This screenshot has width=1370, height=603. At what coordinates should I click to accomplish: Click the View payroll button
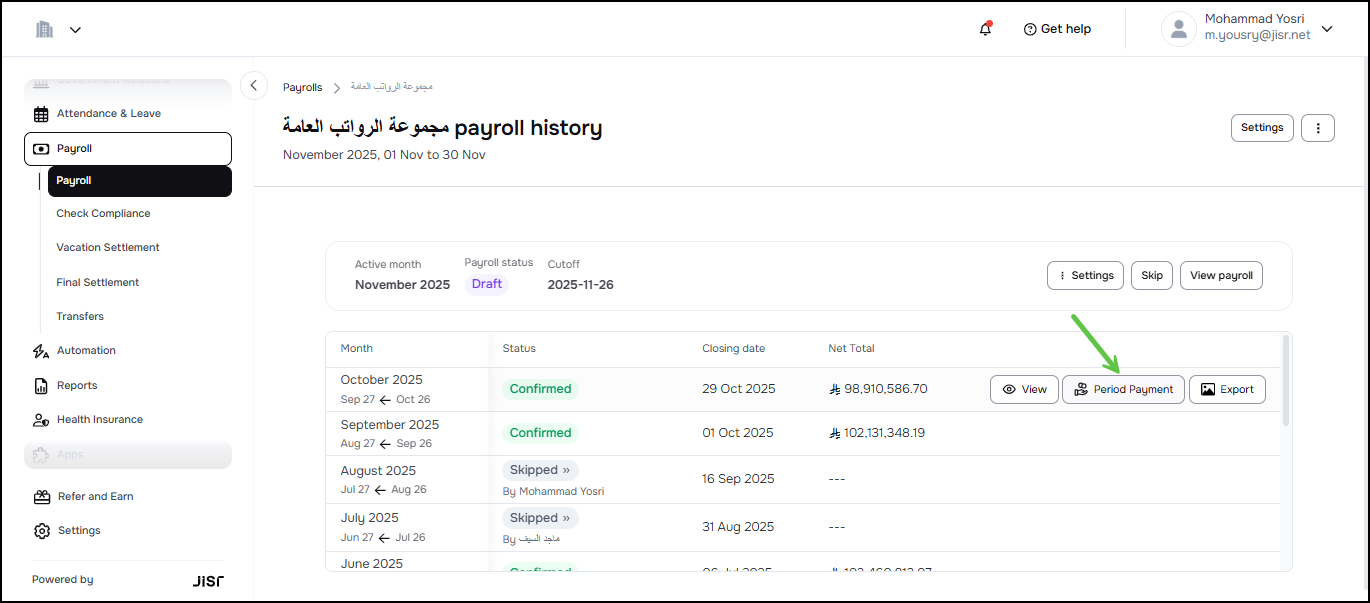tap(1221, 276)
